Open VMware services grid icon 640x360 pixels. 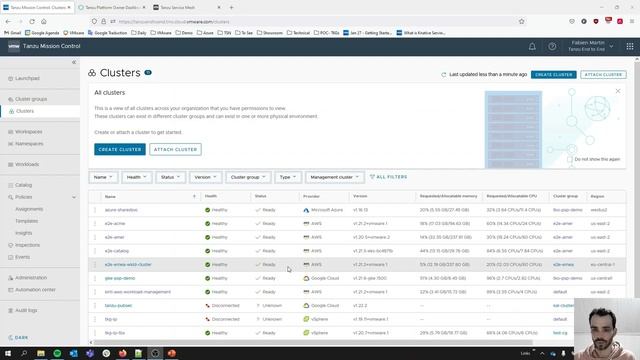coord(630,47)
